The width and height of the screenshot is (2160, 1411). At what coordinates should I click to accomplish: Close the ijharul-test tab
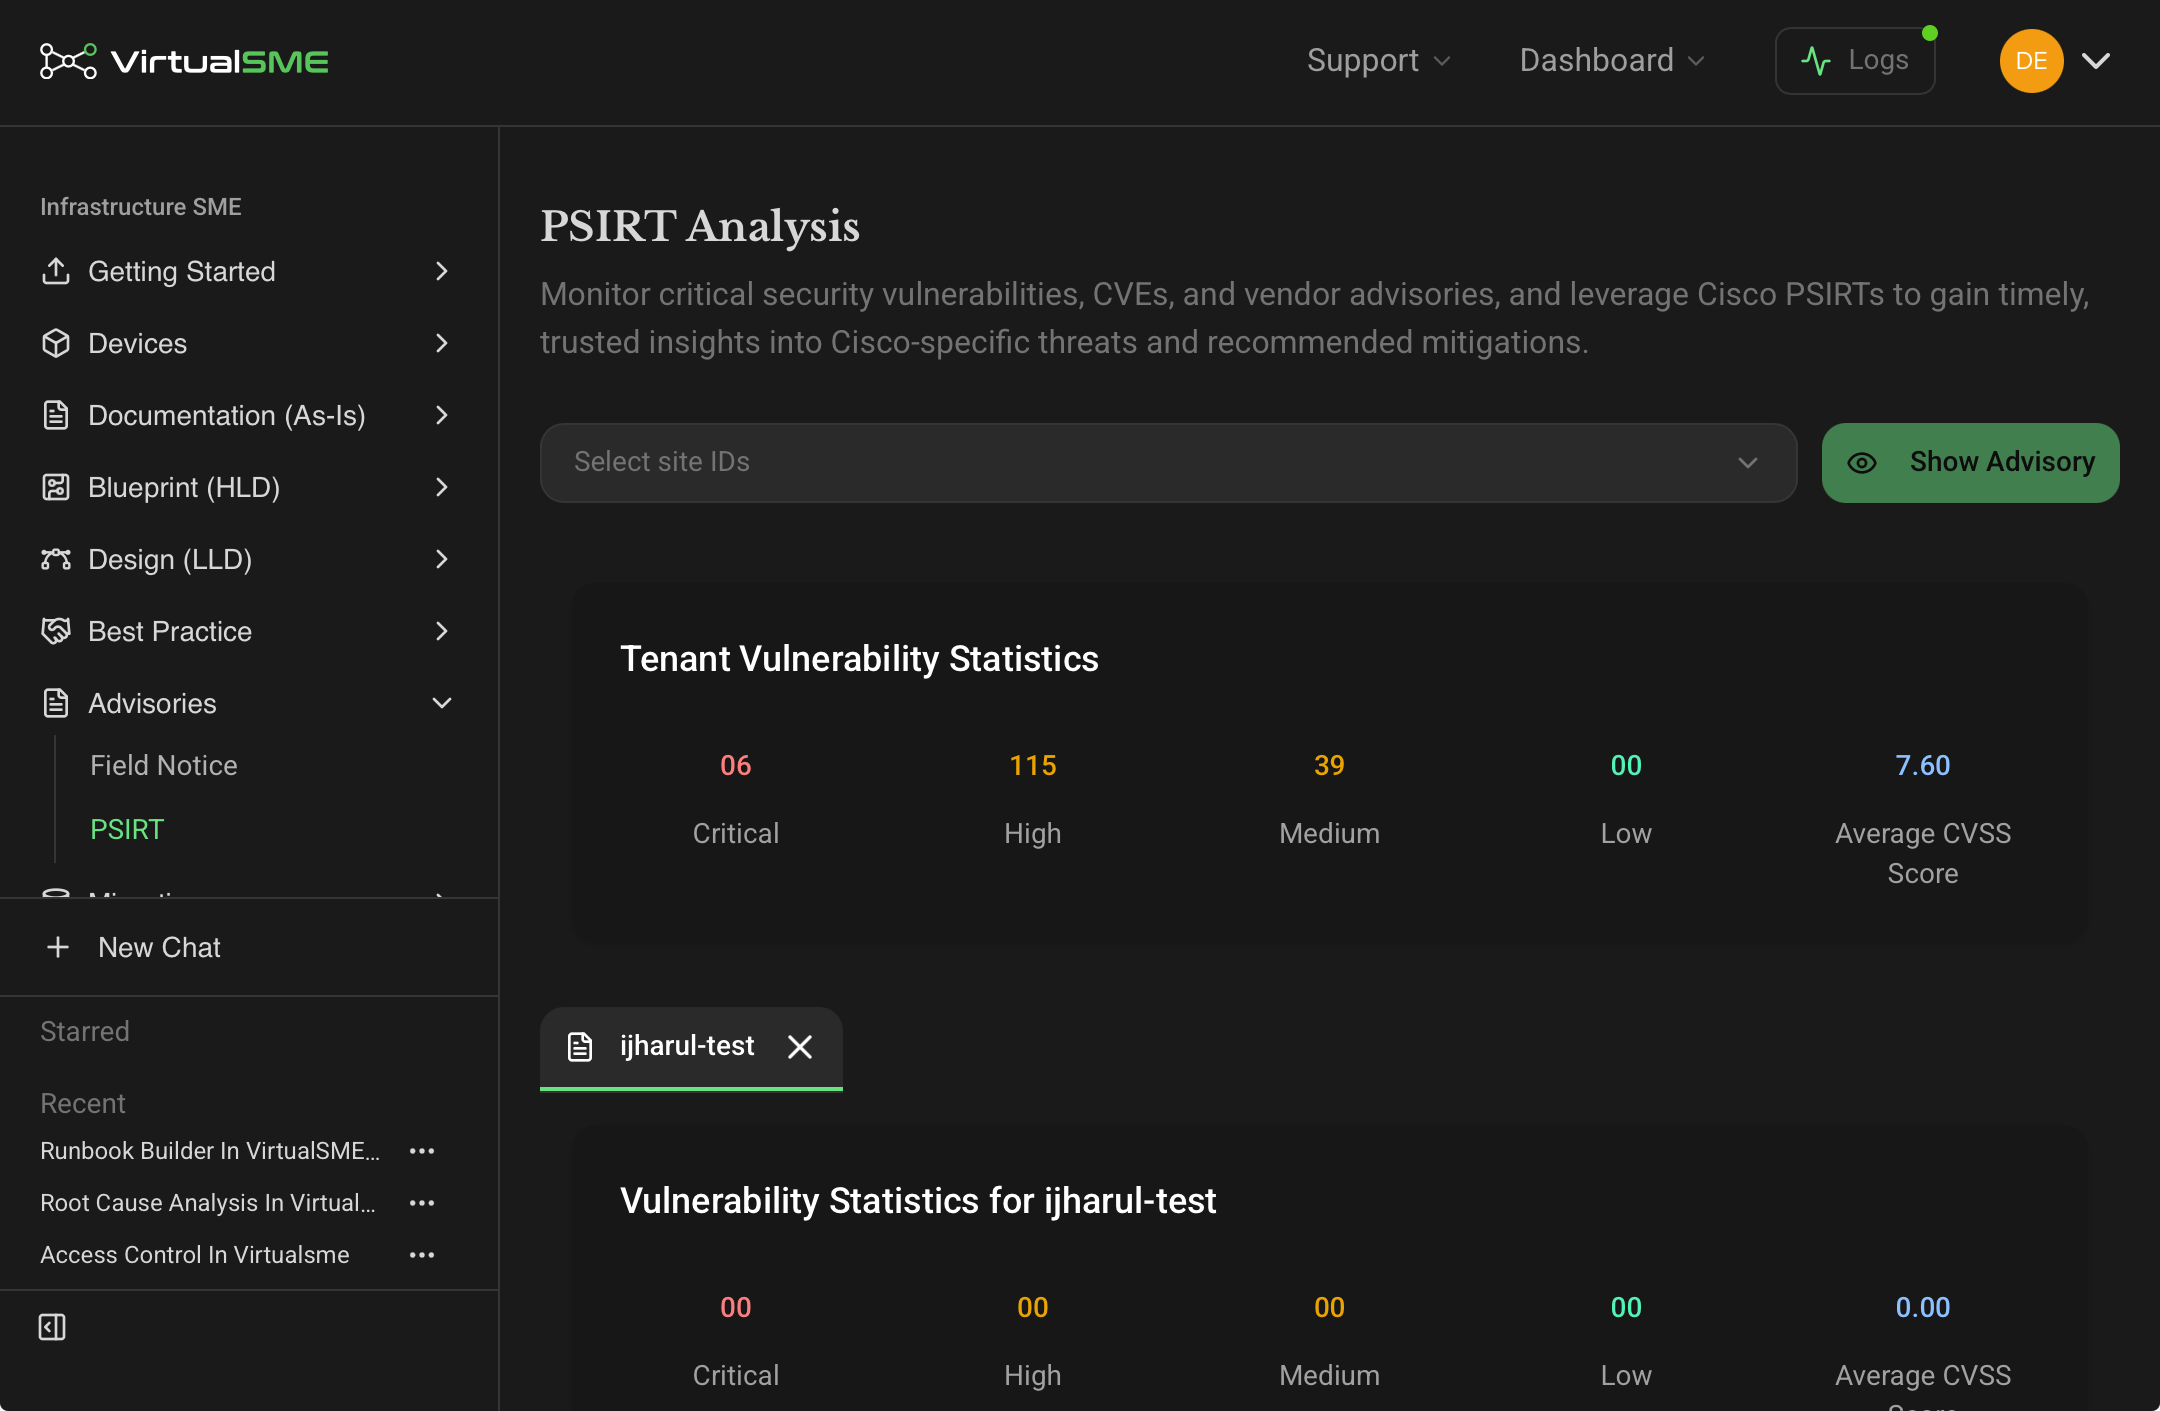pyautogui.click(x=800, y=1046)
